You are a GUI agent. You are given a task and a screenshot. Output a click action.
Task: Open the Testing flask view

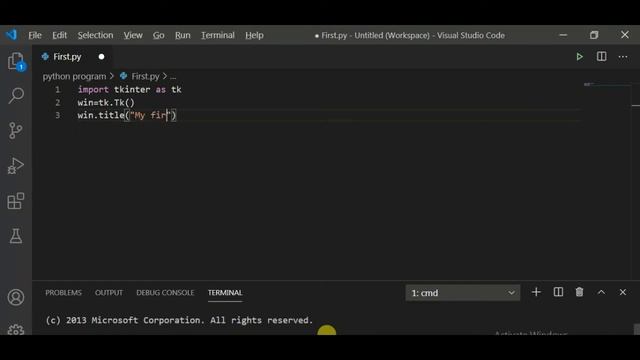(16, 236)
